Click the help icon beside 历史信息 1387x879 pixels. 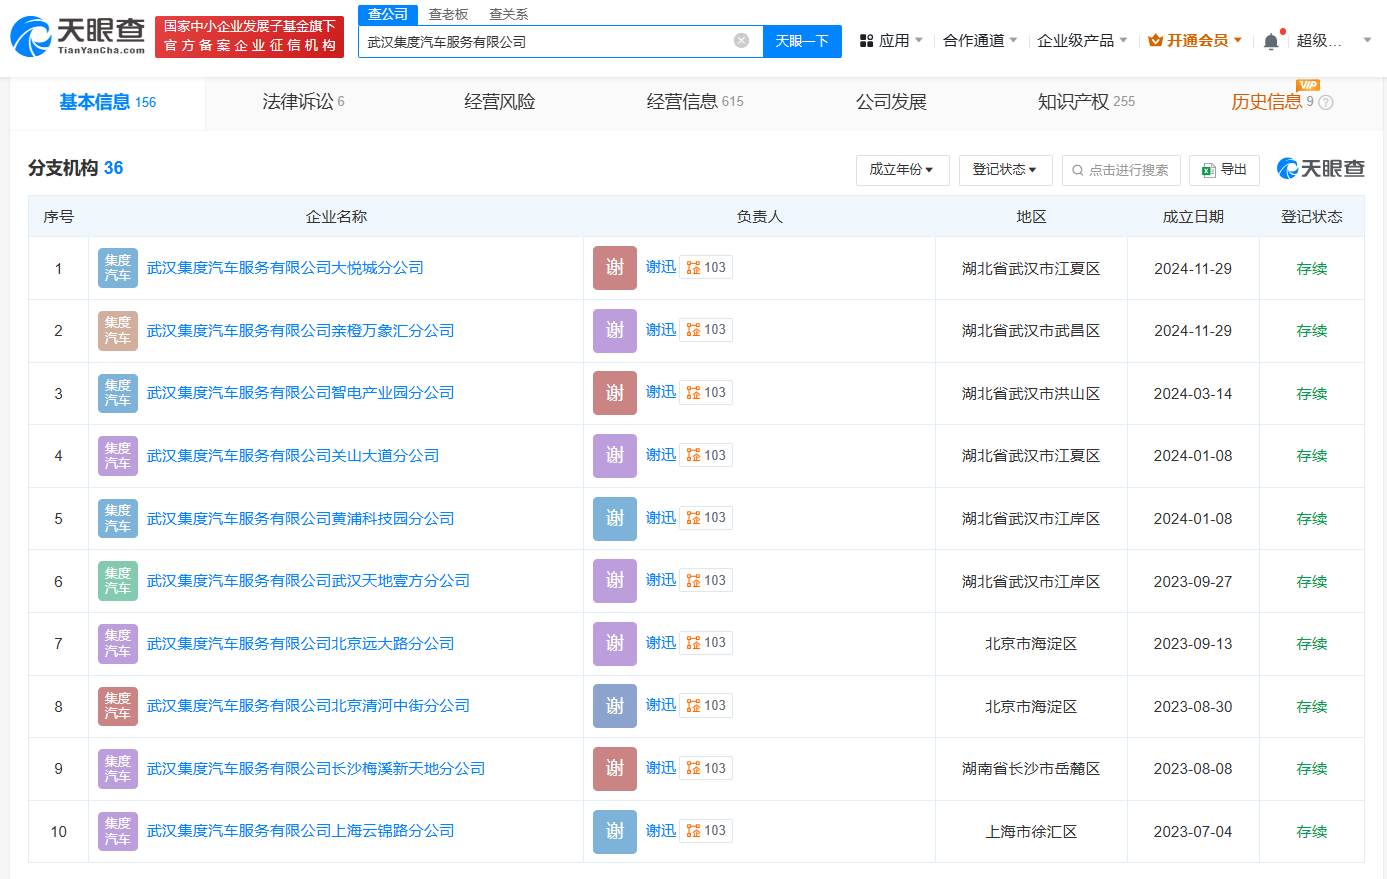tap(1326, 102)
